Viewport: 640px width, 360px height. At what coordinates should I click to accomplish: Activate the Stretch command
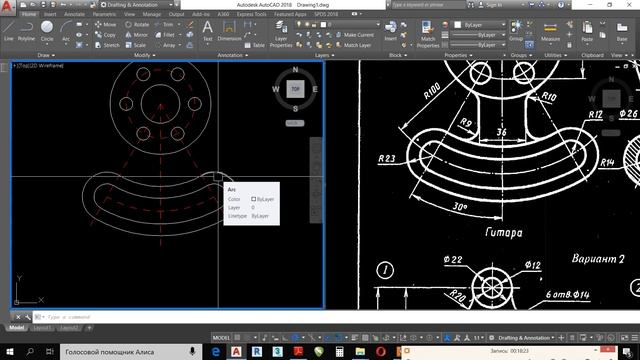click(107, 45)
